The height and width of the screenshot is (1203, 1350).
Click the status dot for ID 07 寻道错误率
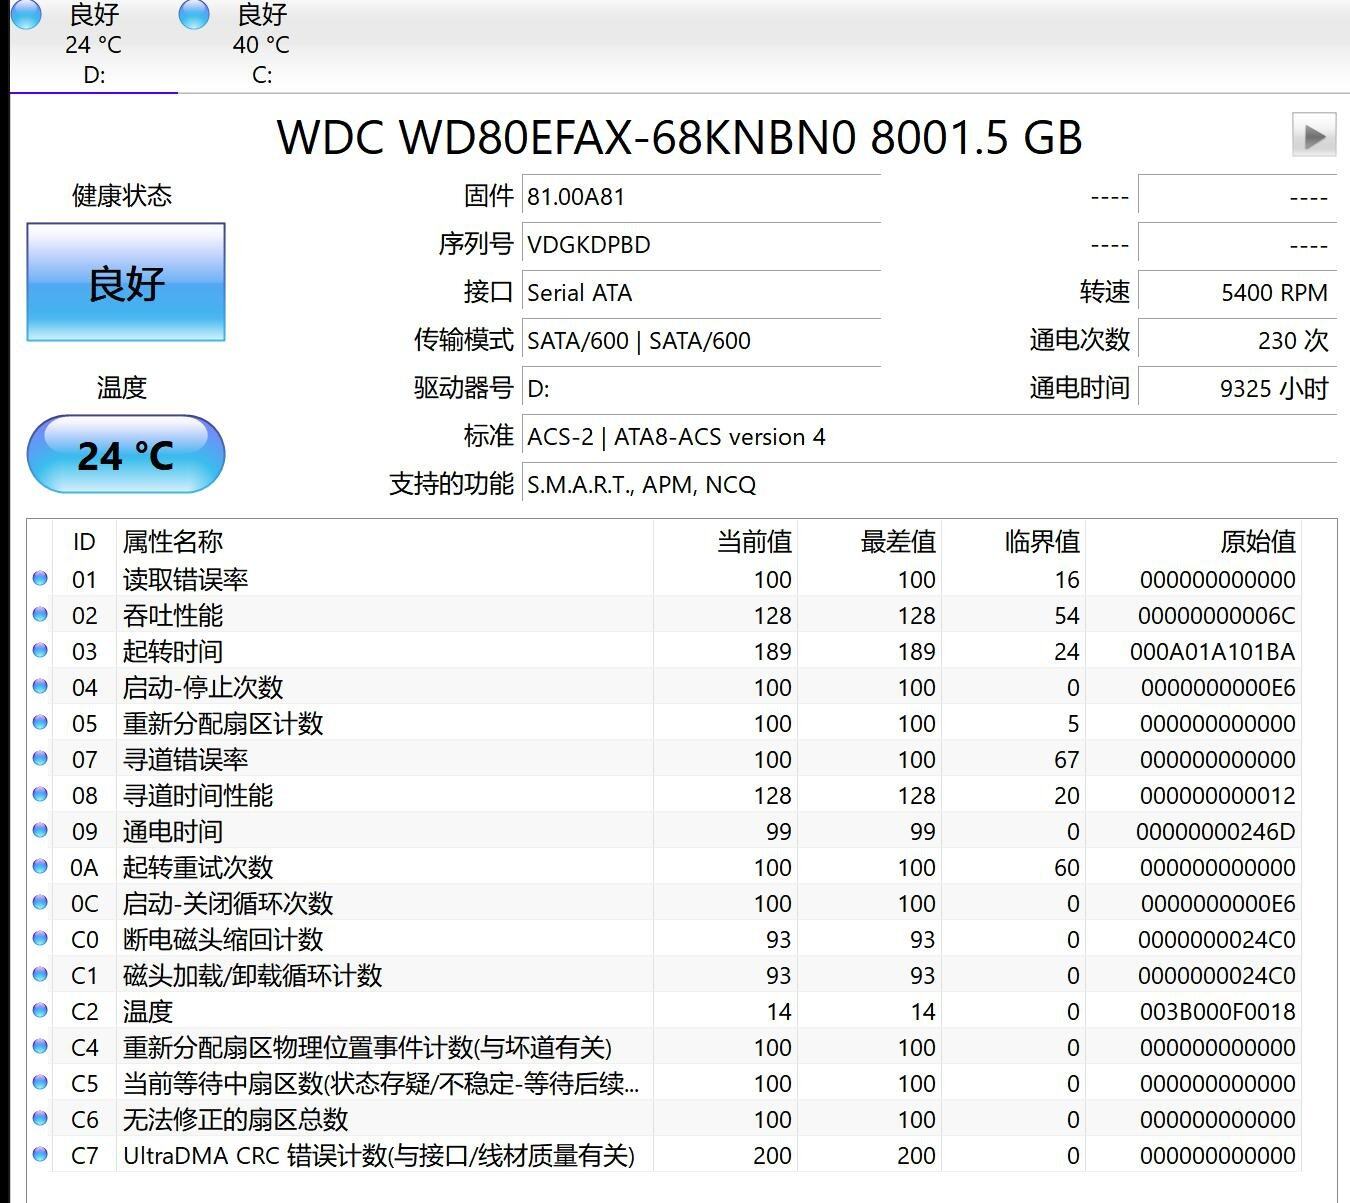click(40, 758)
